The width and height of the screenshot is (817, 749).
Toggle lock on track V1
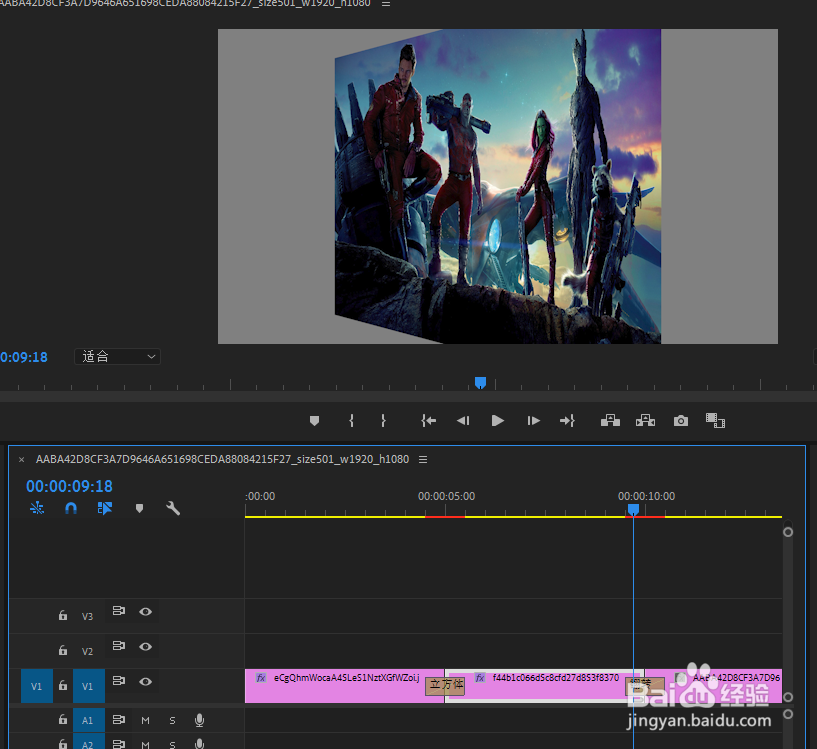click(63, 685)
